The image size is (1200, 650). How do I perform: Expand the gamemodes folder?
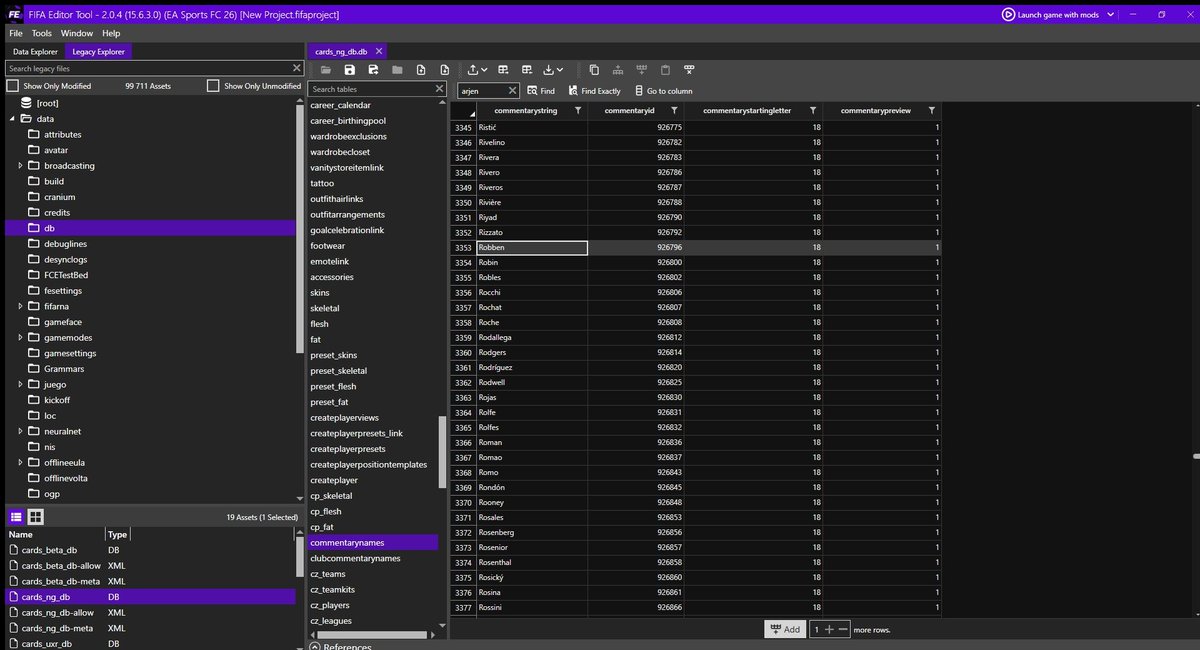click(x=20, y=338)
